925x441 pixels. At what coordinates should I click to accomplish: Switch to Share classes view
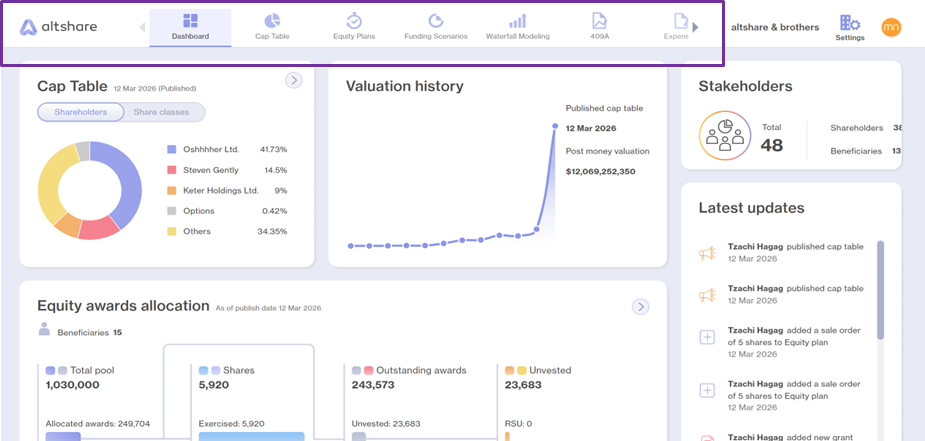click(162, 112)
